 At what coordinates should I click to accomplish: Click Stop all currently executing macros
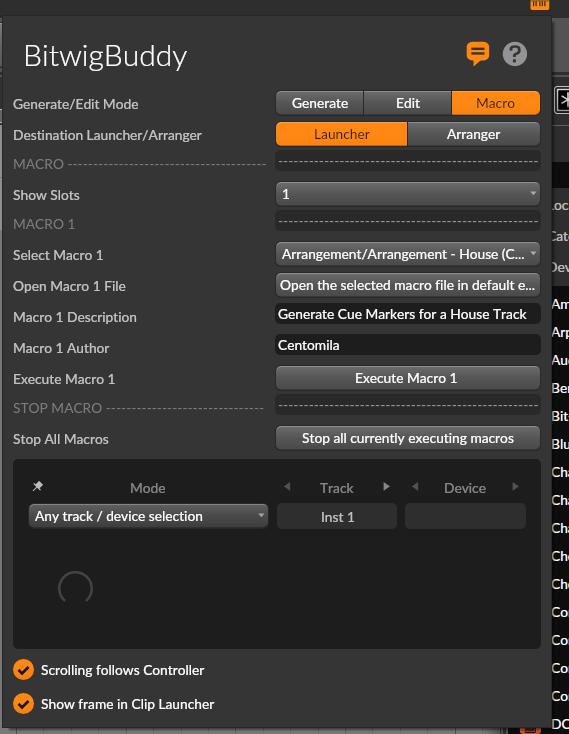pyautogui.click(x=408, y=438)
